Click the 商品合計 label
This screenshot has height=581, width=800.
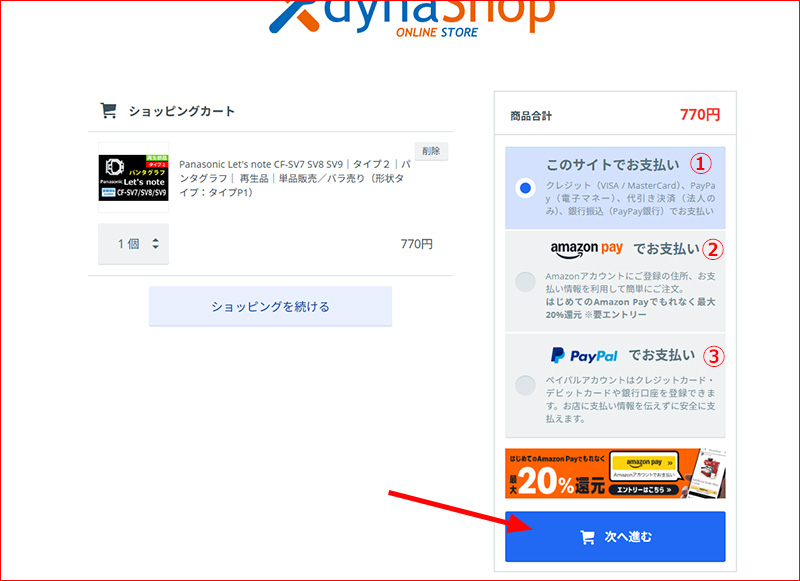point(531,116)
